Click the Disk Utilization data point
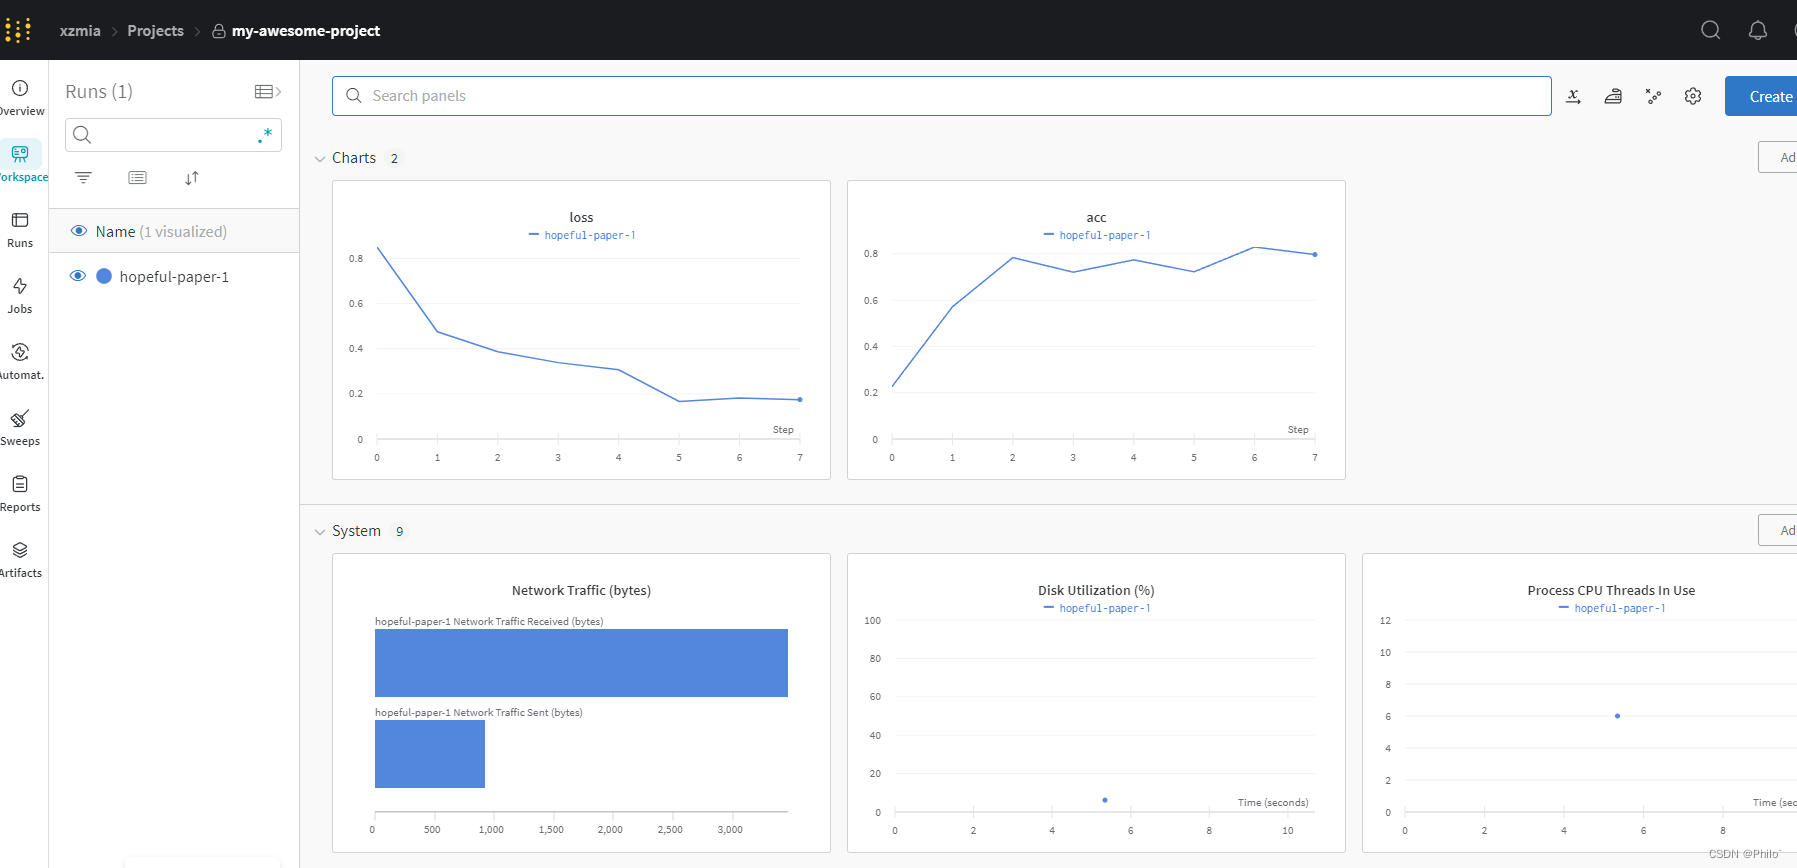The height and width of the screenshot is (868, 1797). 1105,800
